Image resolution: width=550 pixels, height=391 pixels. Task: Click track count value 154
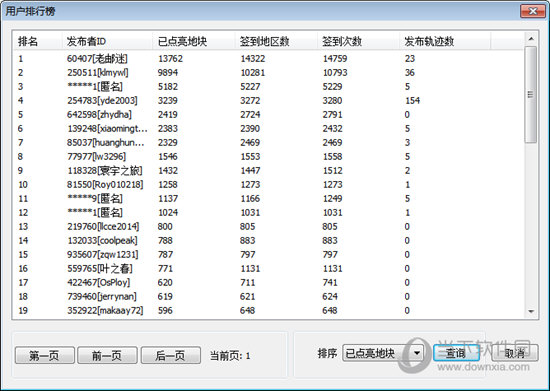click(412, 101)
